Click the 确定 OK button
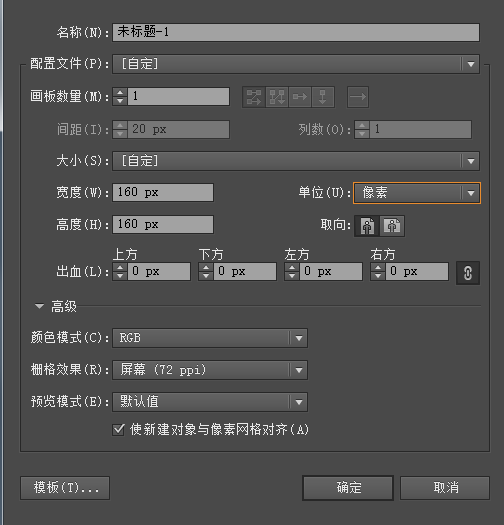 pos(348,488)
